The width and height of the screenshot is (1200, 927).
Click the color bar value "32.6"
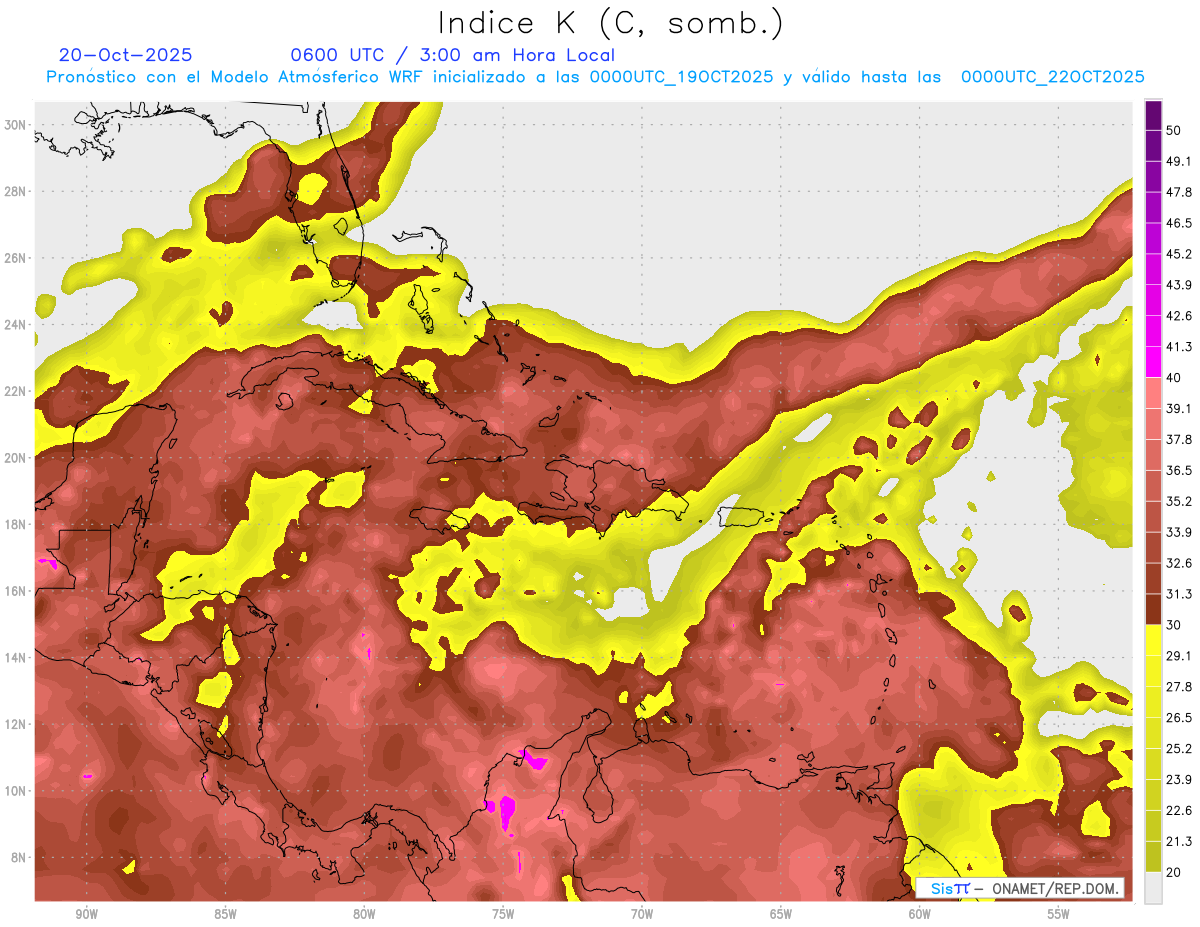click(1179, 563)
